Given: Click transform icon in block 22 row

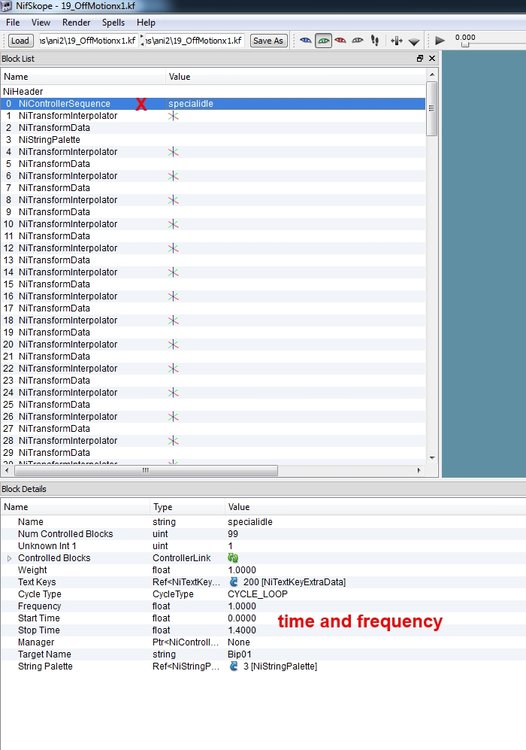Looking at the screenshot, I should (x=173, y=368).
